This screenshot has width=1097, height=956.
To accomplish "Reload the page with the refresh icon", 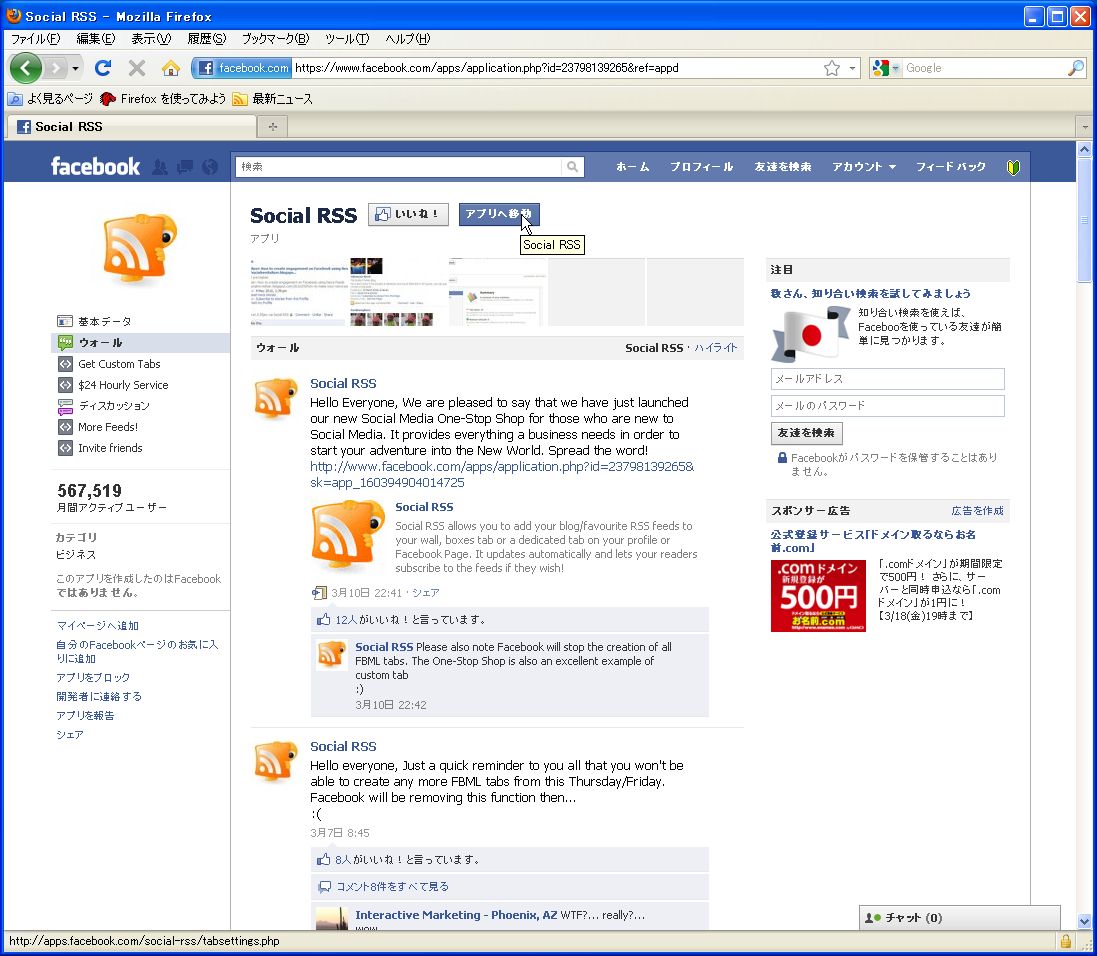I will point(104,68).
